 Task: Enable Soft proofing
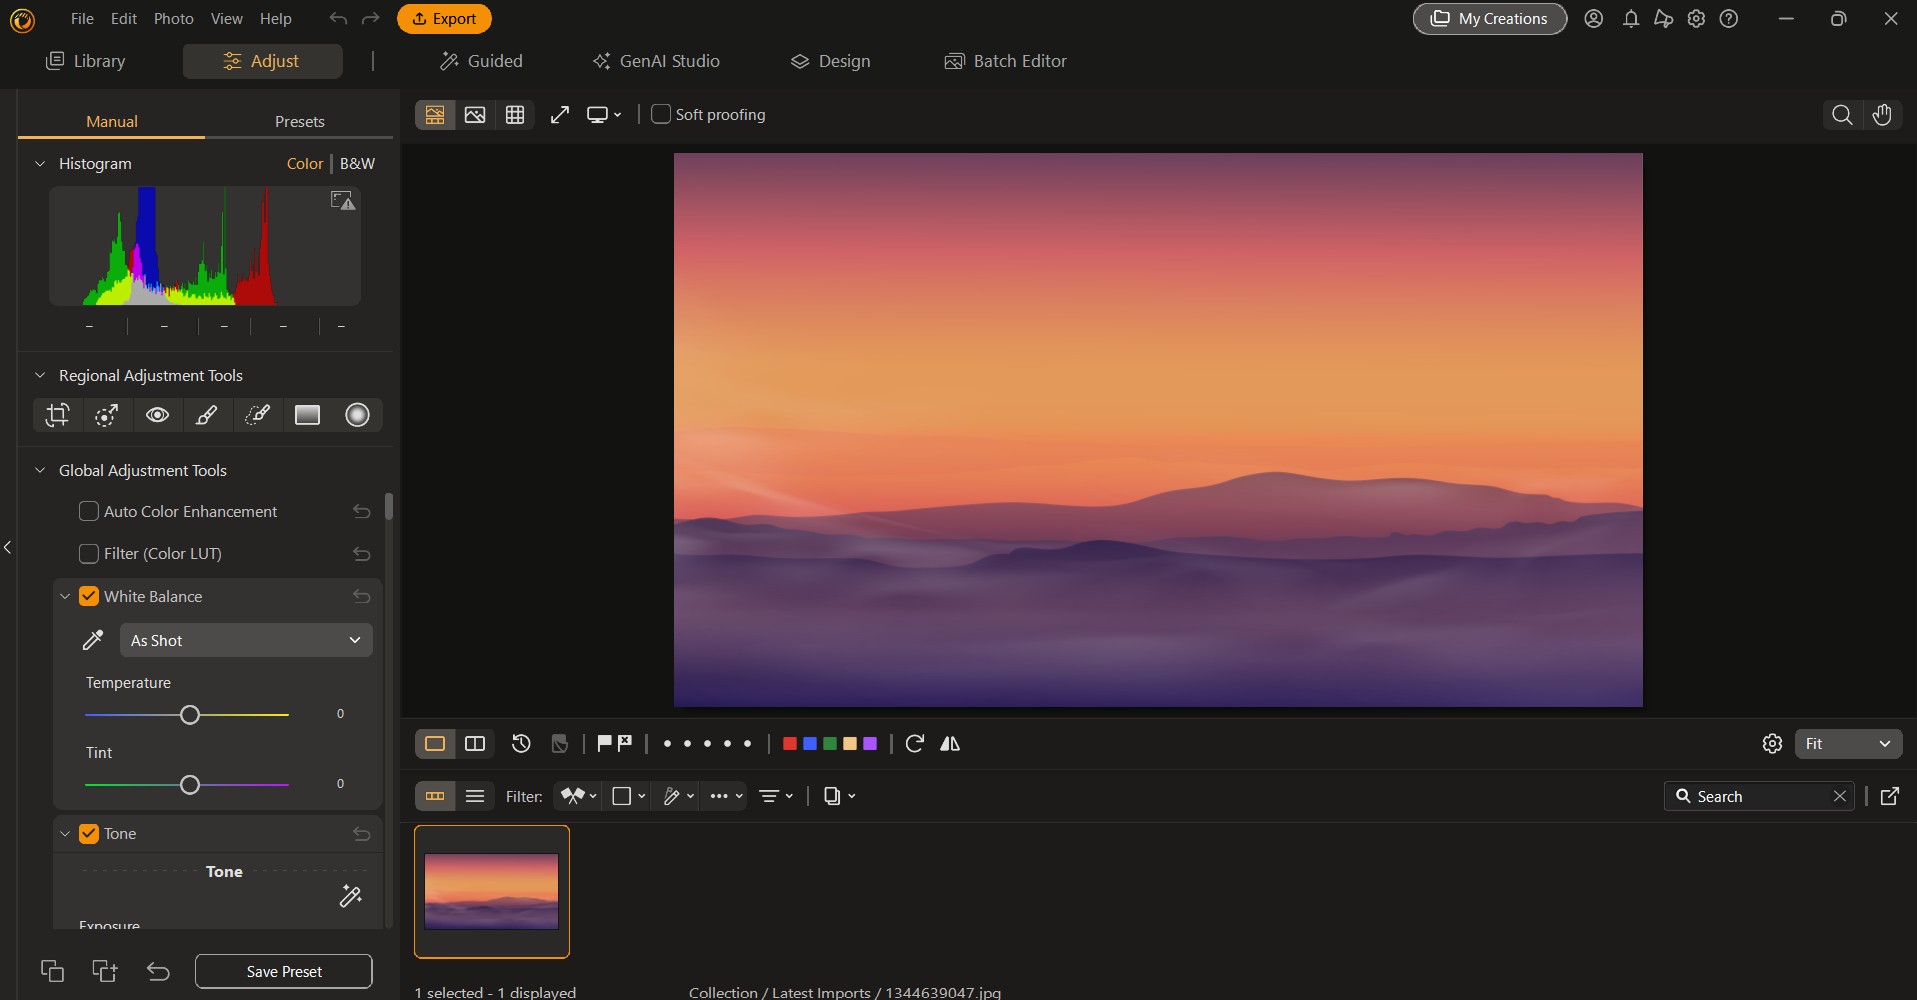click(661, 115)
